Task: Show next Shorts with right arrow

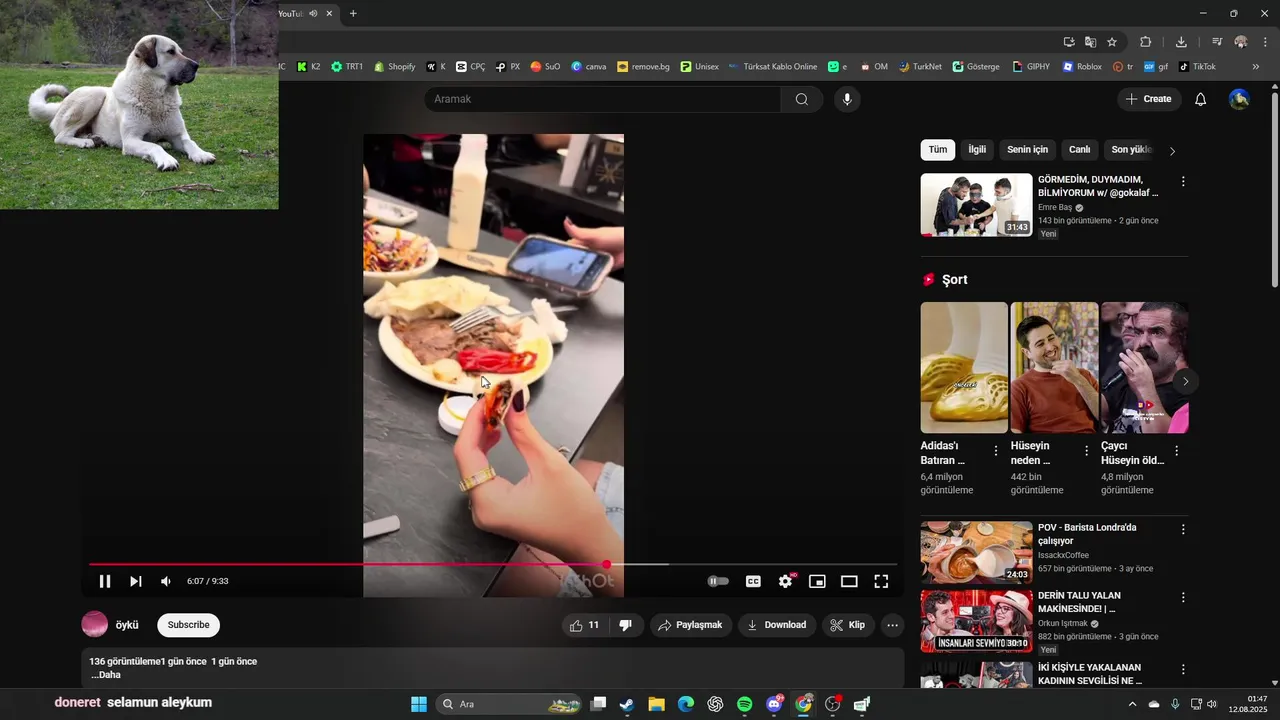Action: [1185, 381]
